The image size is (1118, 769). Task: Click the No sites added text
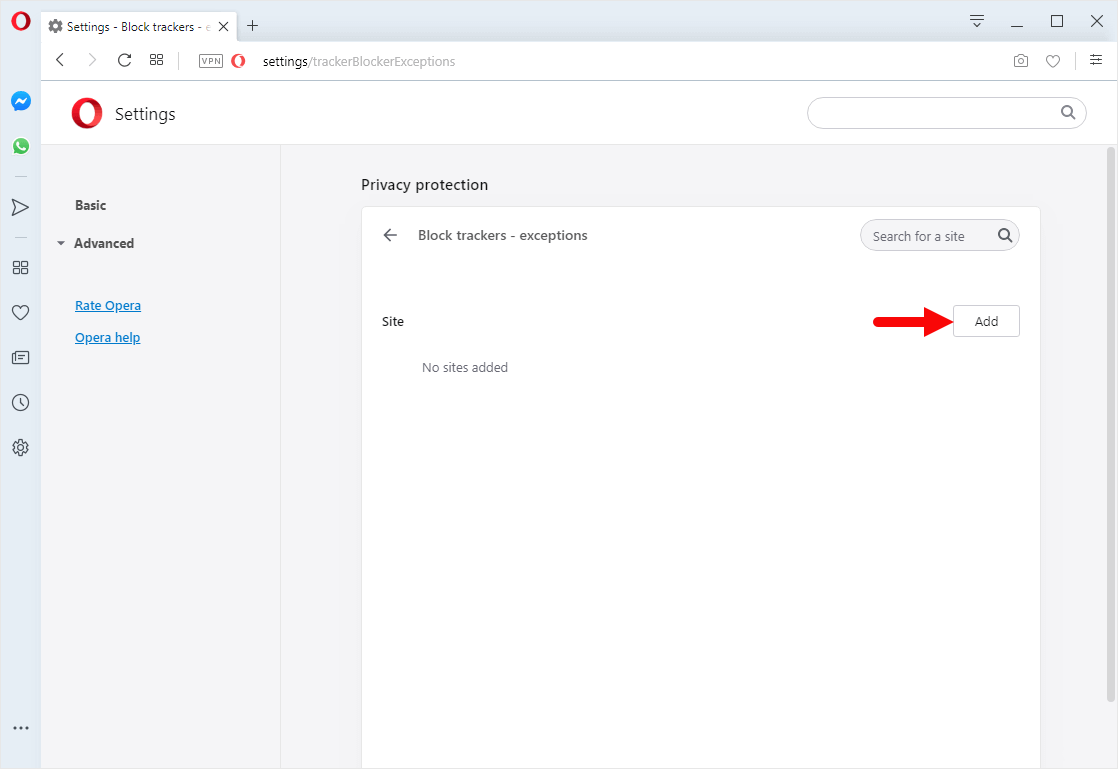465,368
